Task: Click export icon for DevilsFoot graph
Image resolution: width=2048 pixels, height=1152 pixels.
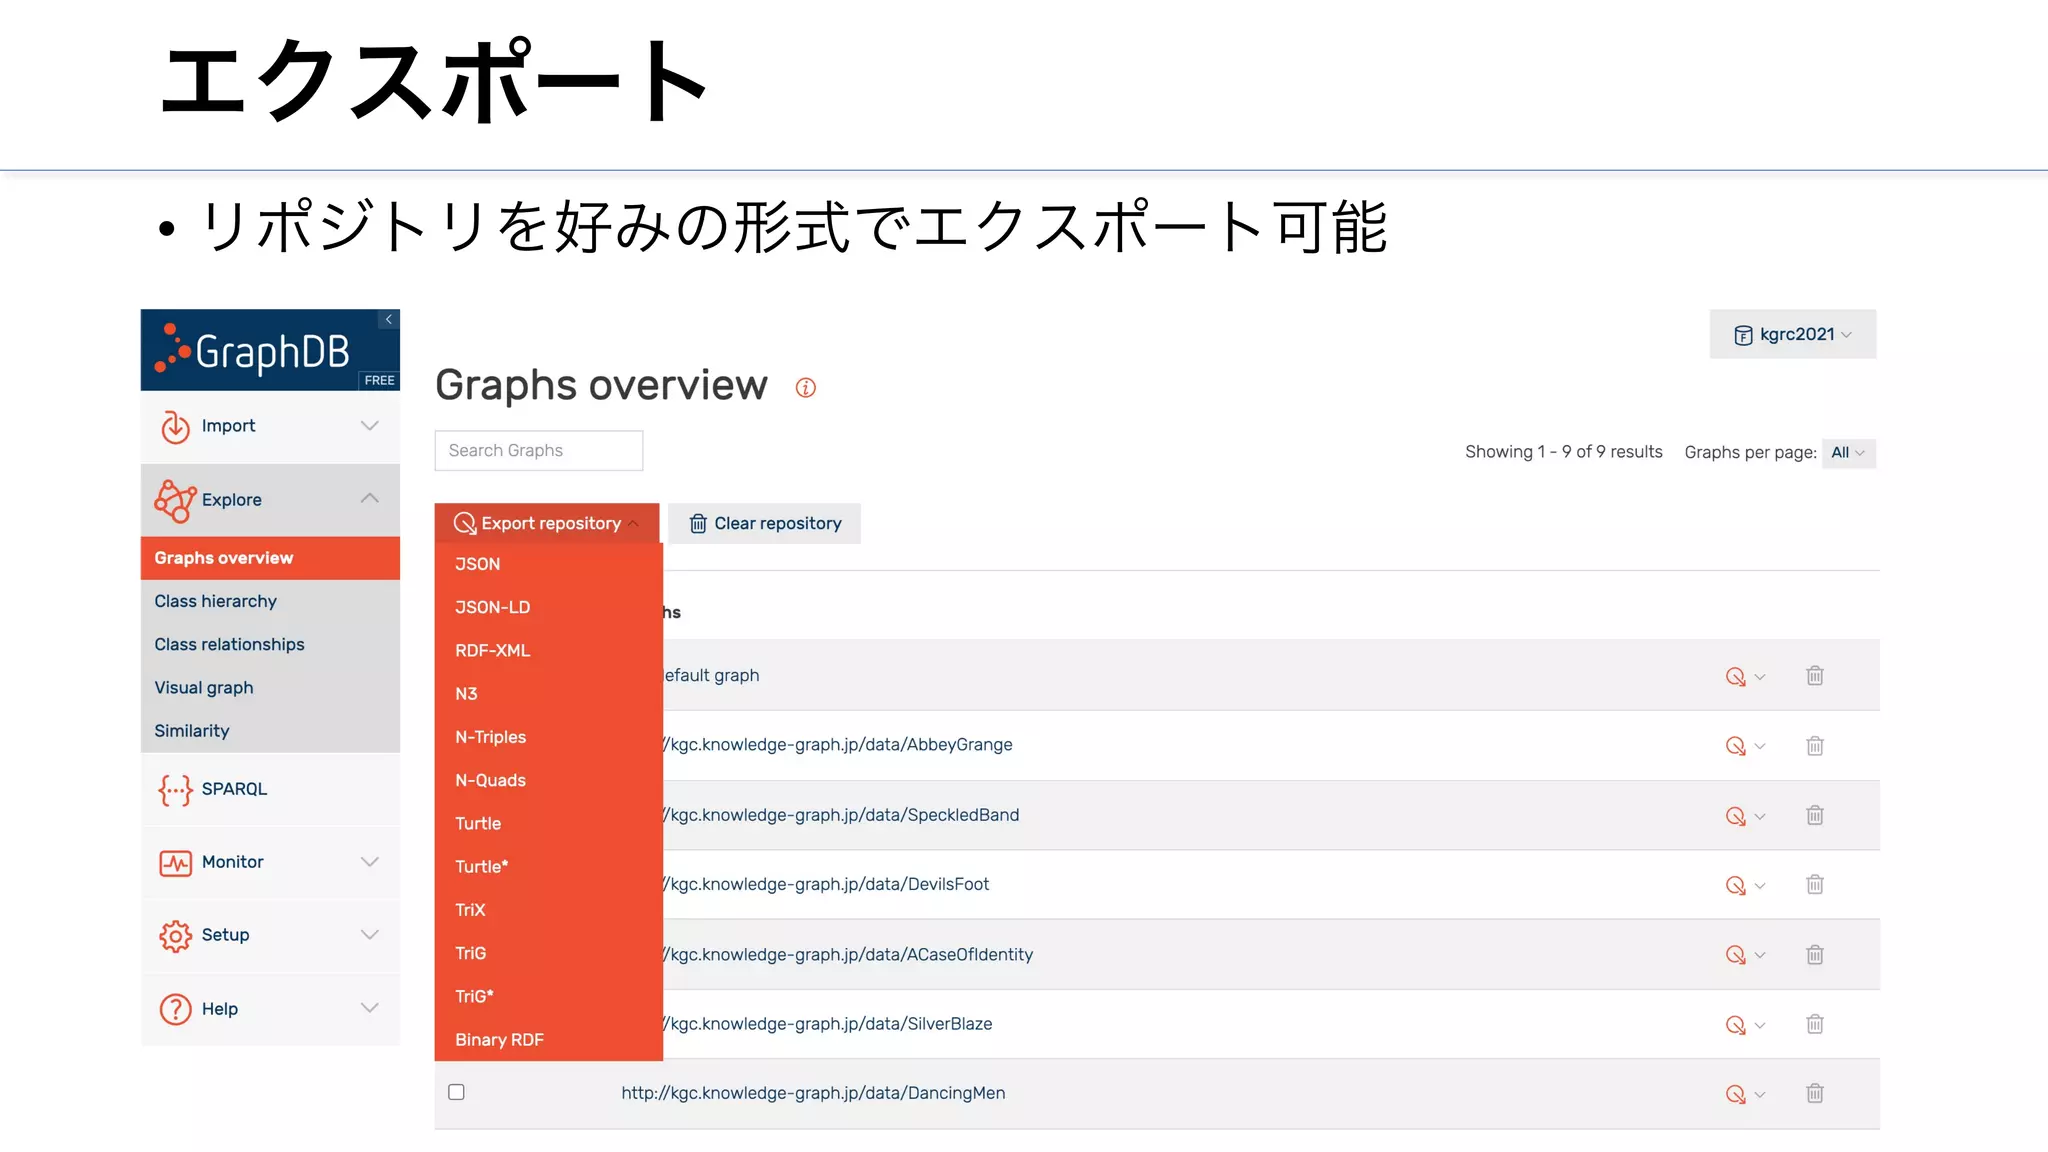Action: tap(1735, 885)
